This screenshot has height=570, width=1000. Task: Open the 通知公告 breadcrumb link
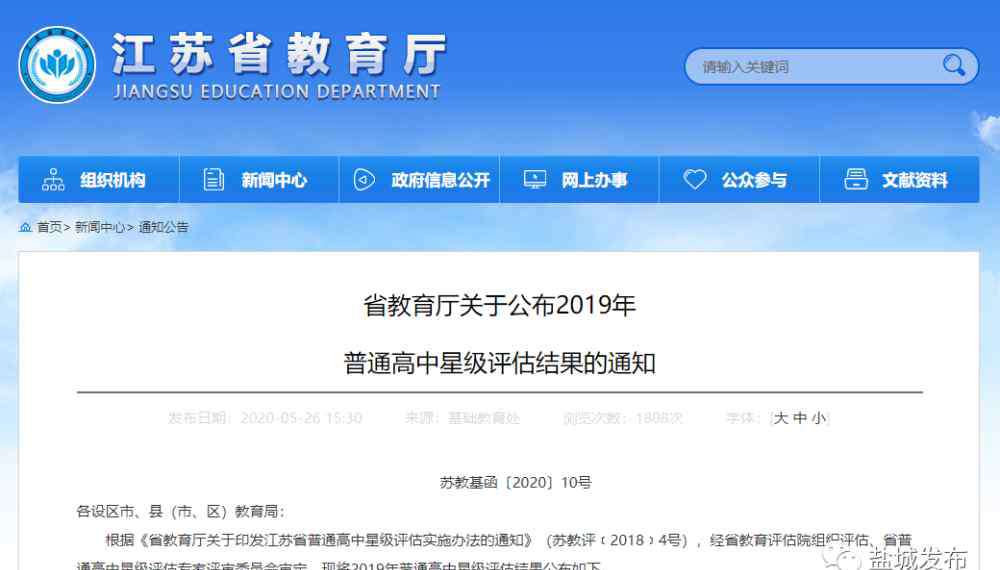click(x=163, y=227)
